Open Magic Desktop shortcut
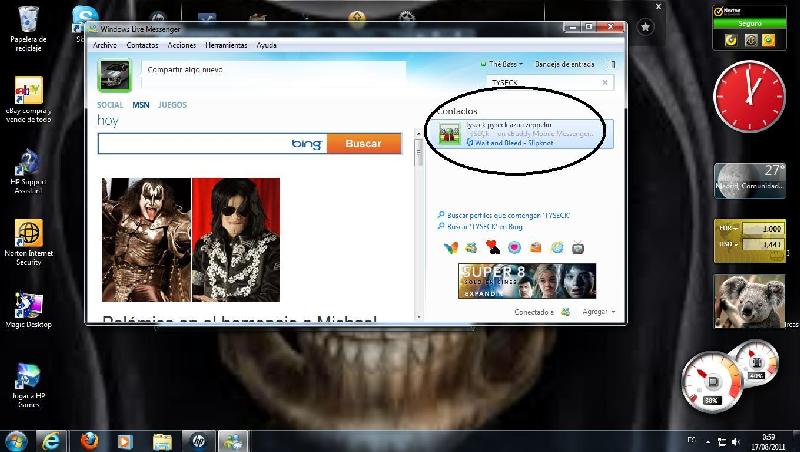Viewport: 800px width, 452px height. click(x=28, y=310)
